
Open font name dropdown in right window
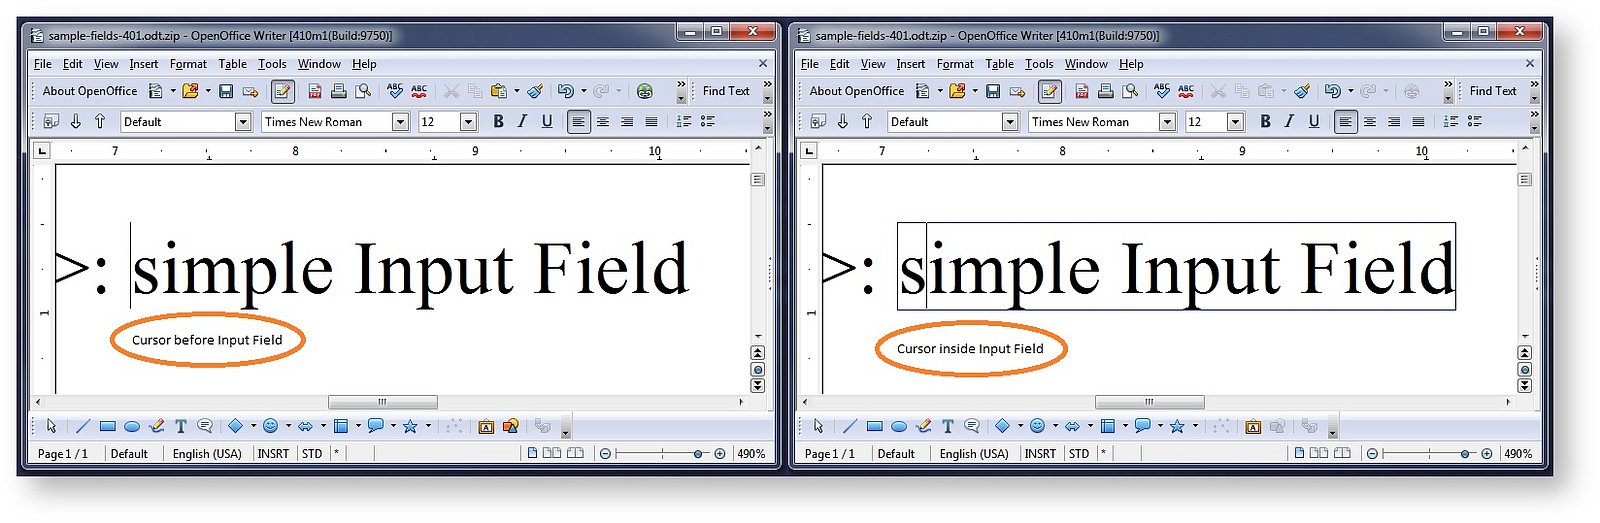click(1167, 122)
